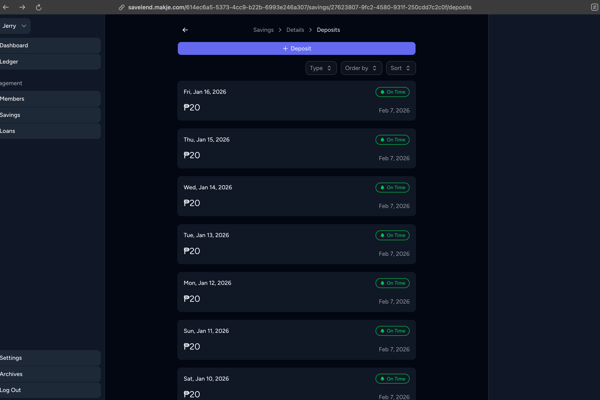Click the Savings breadcrumb link
Screen dimensions: 600x400
[x=263, y=30]
